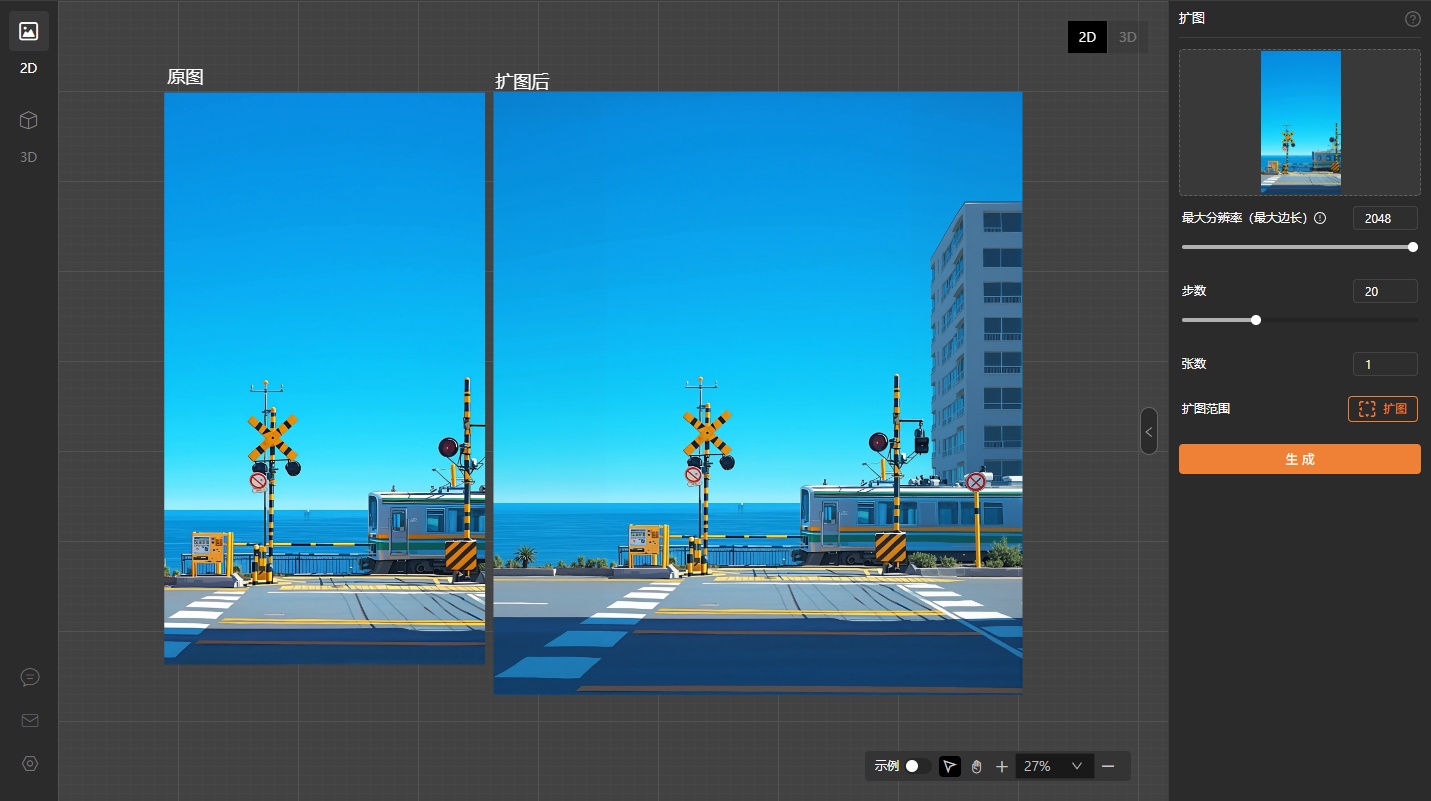The height and width of the screenshot is (801, 1431).
Task: Select the pointer arrow tool
Action: tap(950, 766)
